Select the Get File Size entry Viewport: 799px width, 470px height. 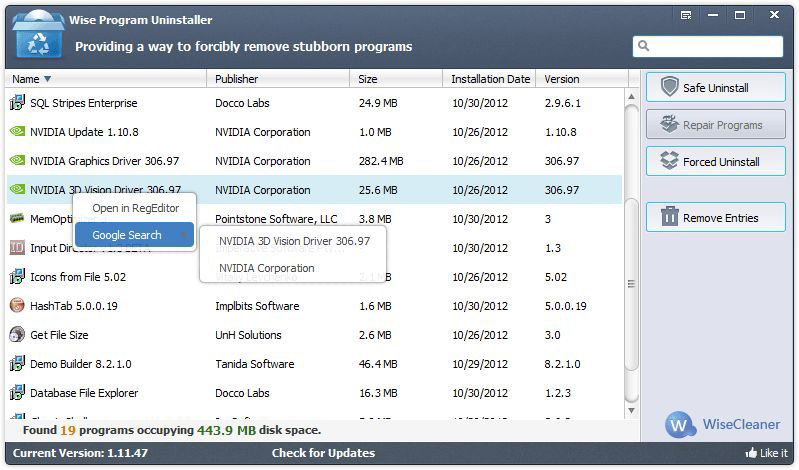tap(59, 335)
